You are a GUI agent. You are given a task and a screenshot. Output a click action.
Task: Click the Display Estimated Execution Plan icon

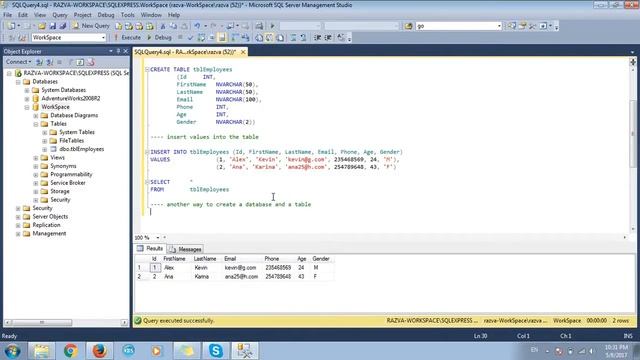[x=201, y=38]
